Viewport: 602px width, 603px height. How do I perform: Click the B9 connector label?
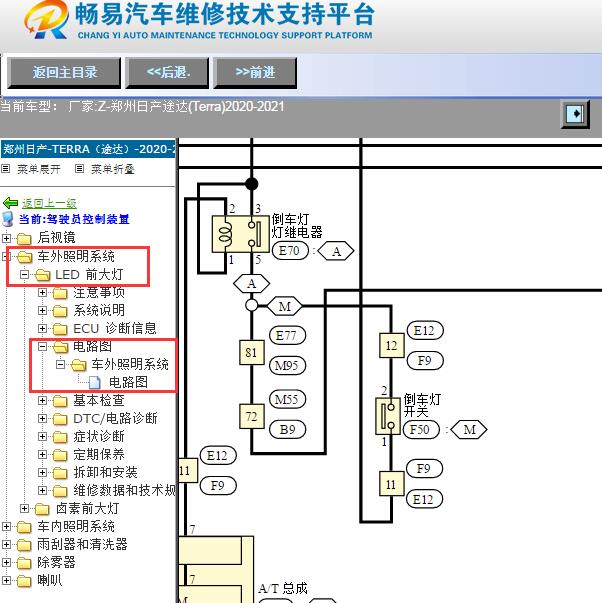[x=287, y=429]
